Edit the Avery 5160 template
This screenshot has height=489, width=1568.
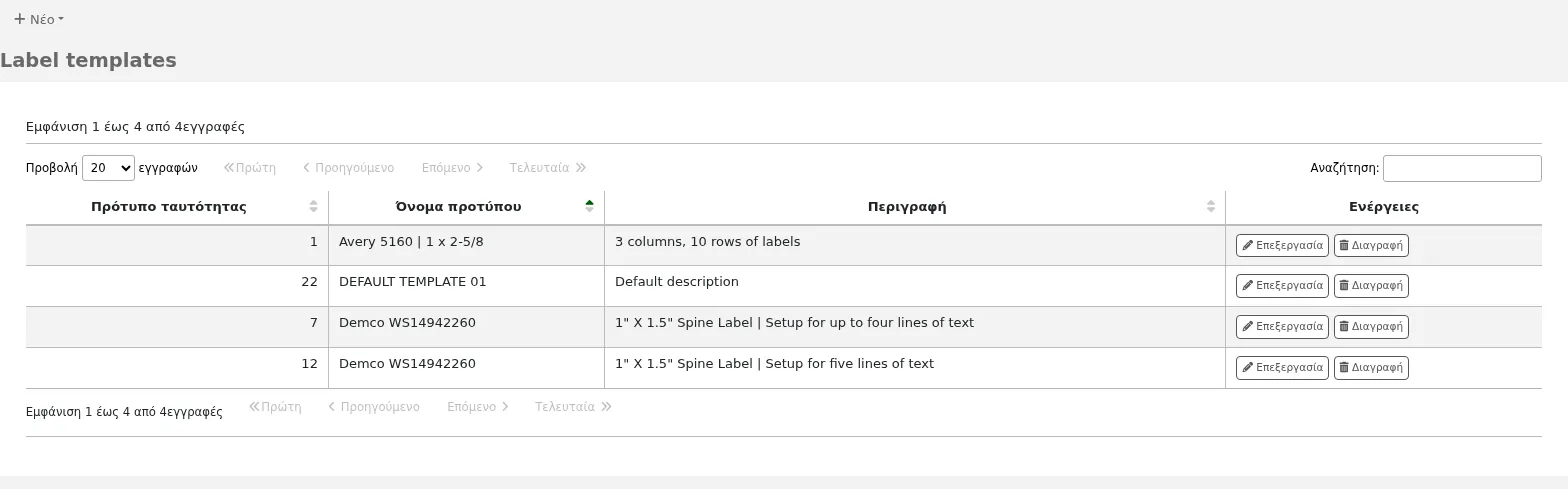1282,245
